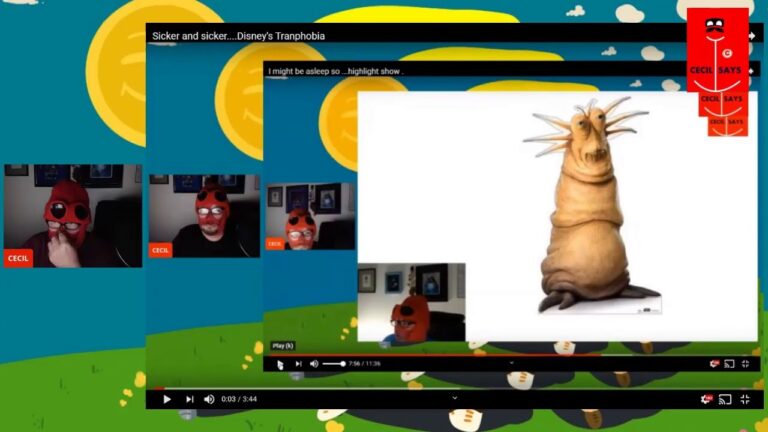Adjust the inner player's volume slider

(334, 363)
